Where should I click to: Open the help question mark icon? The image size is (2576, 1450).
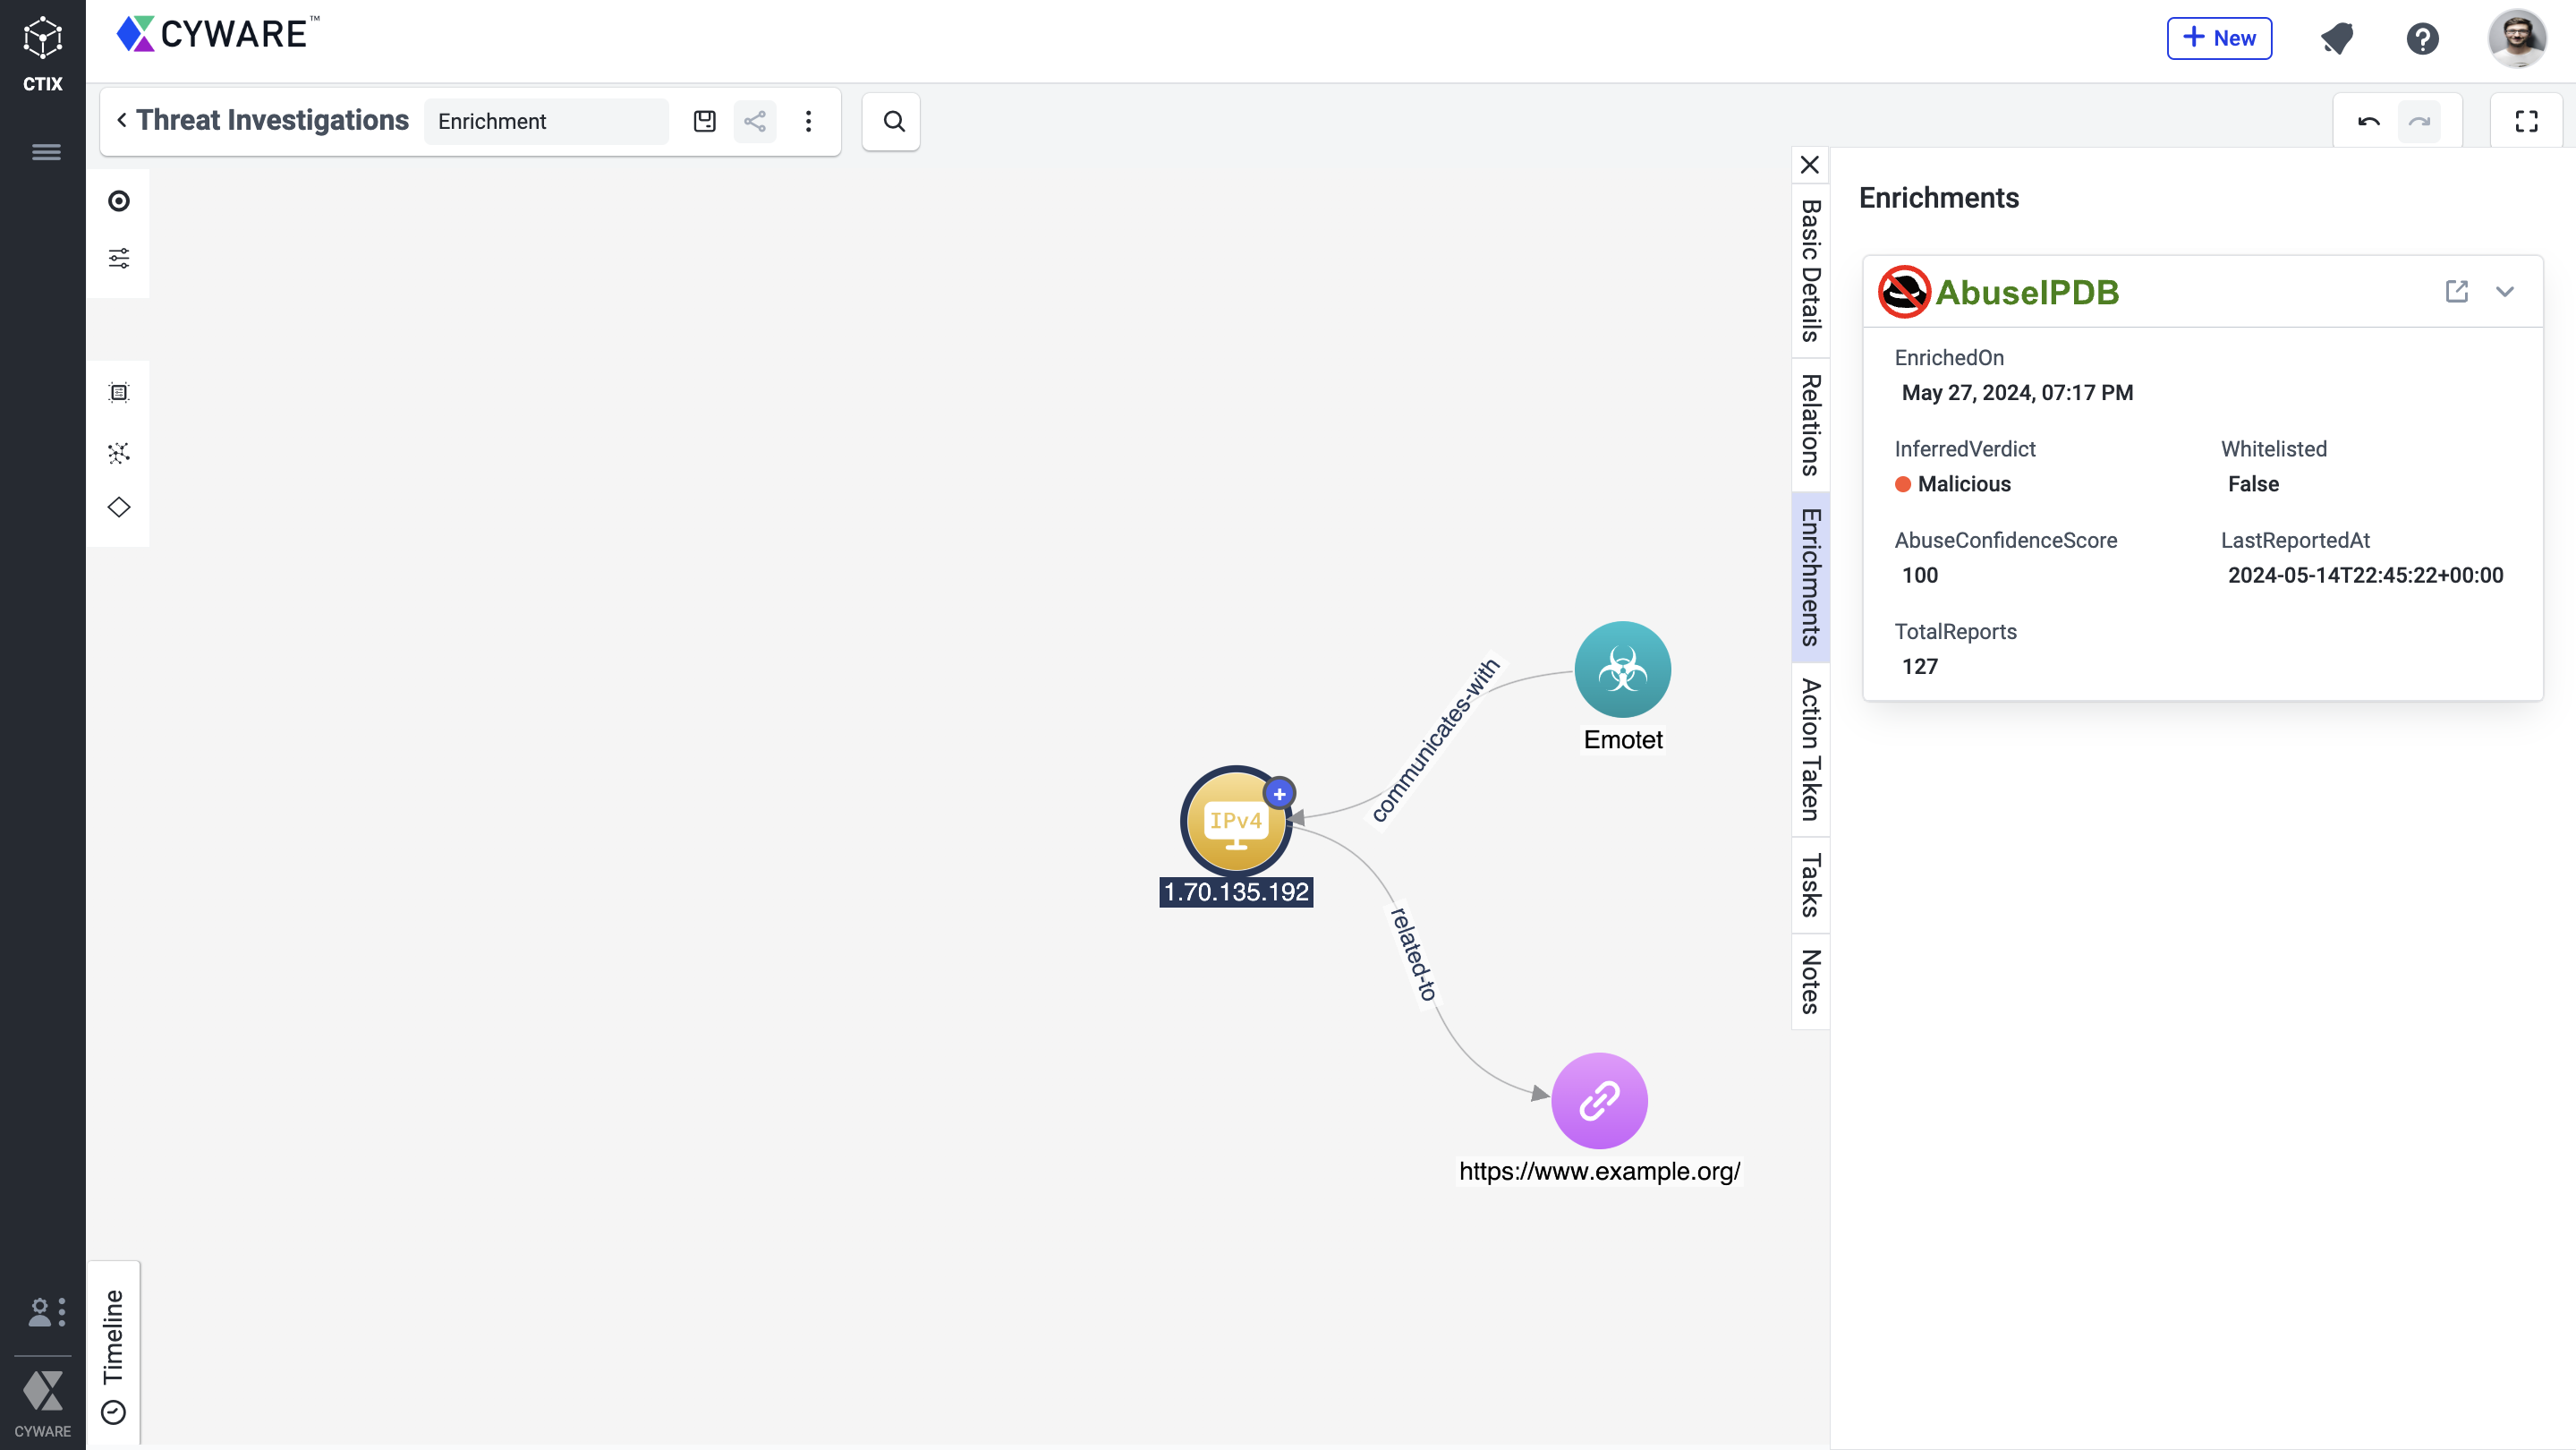[x=2422, y=39]
